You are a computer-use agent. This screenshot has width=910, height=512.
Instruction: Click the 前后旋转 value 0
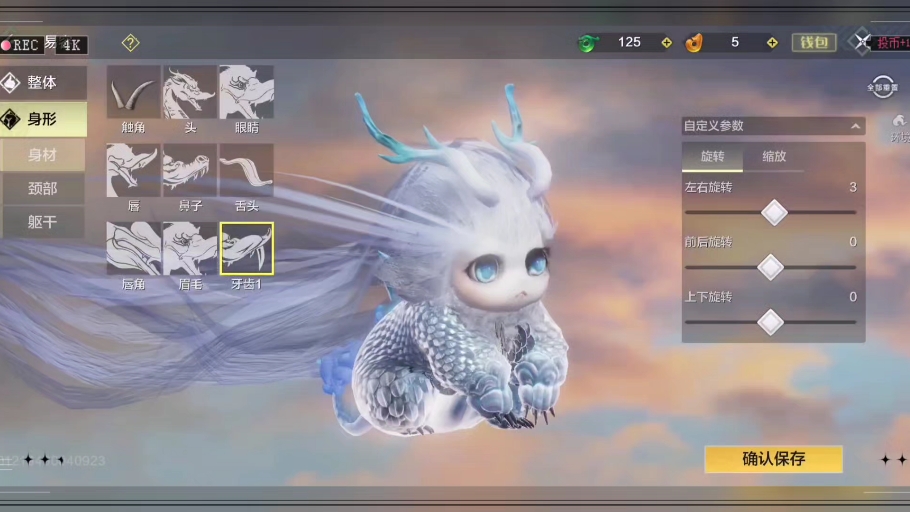tap(853, 241)
